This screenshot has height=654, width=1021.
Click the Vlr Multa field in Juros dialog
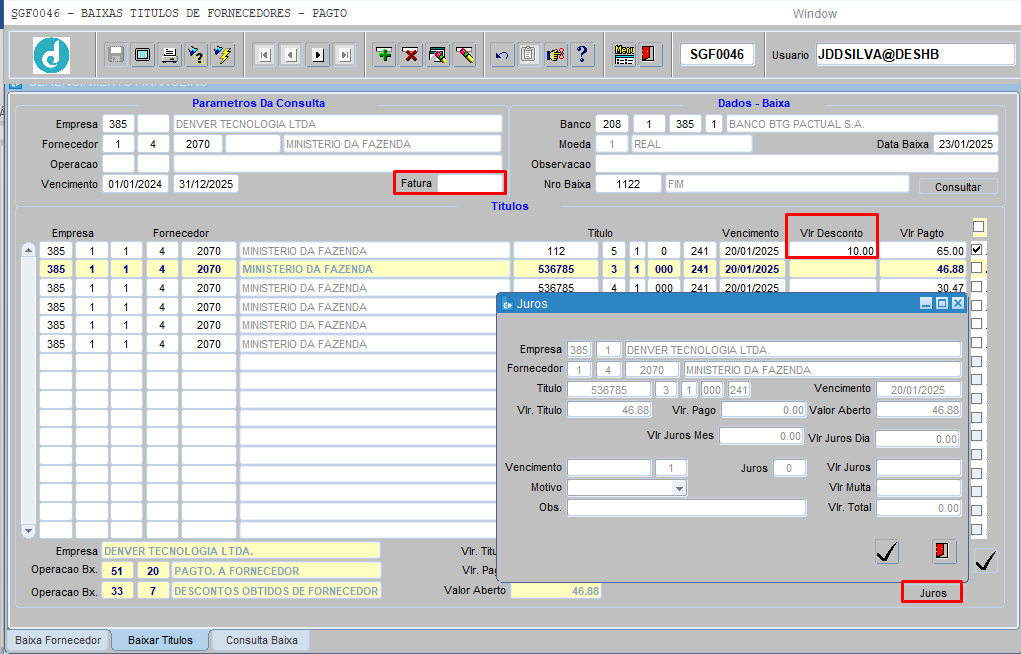[x=918, y=488]
